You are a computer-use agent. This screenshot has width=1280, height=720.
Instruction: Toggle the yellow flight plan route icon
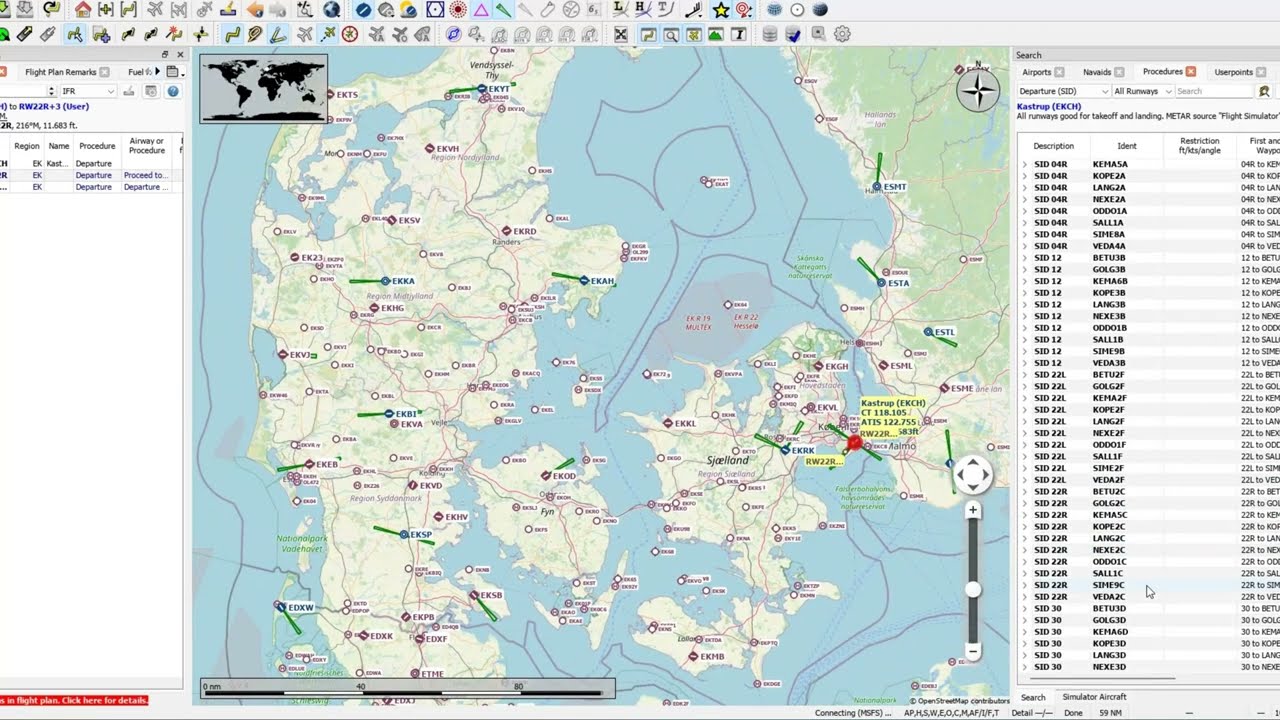232,34
